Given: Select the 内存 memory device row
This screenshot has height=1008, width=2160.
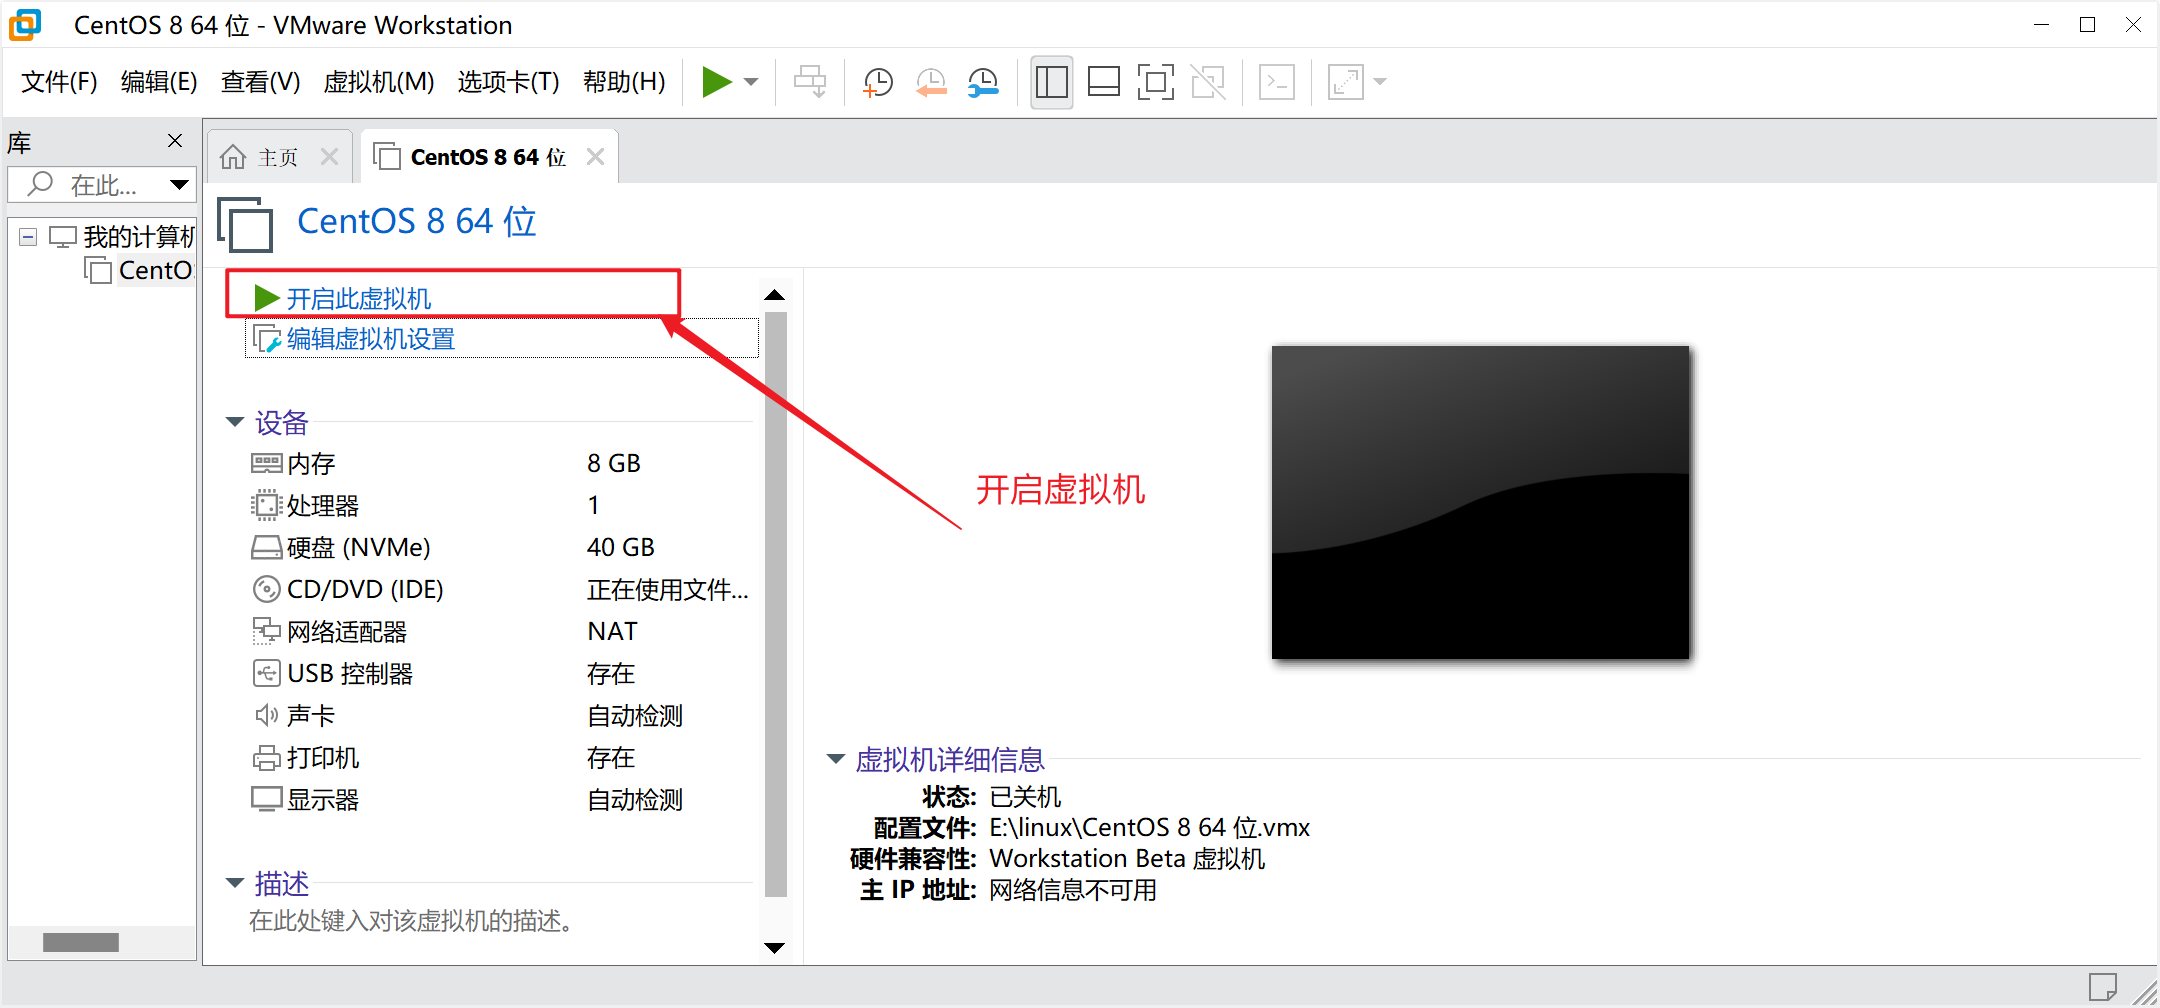Looking at the screenshot, I should (x=500, y=464).
